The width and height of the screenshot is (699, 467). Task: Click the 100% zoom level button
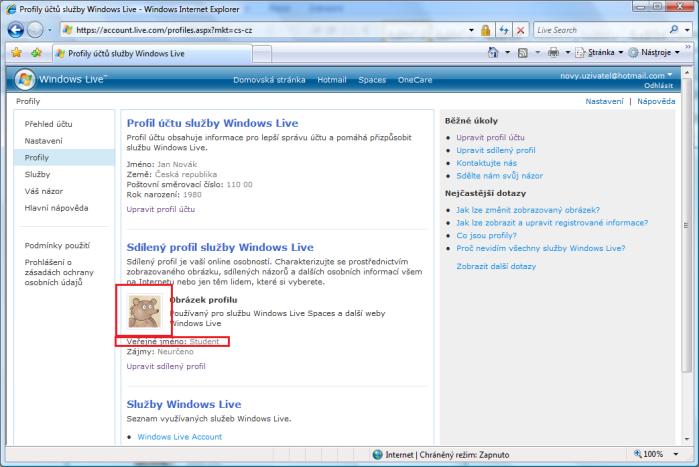point(649,454)
